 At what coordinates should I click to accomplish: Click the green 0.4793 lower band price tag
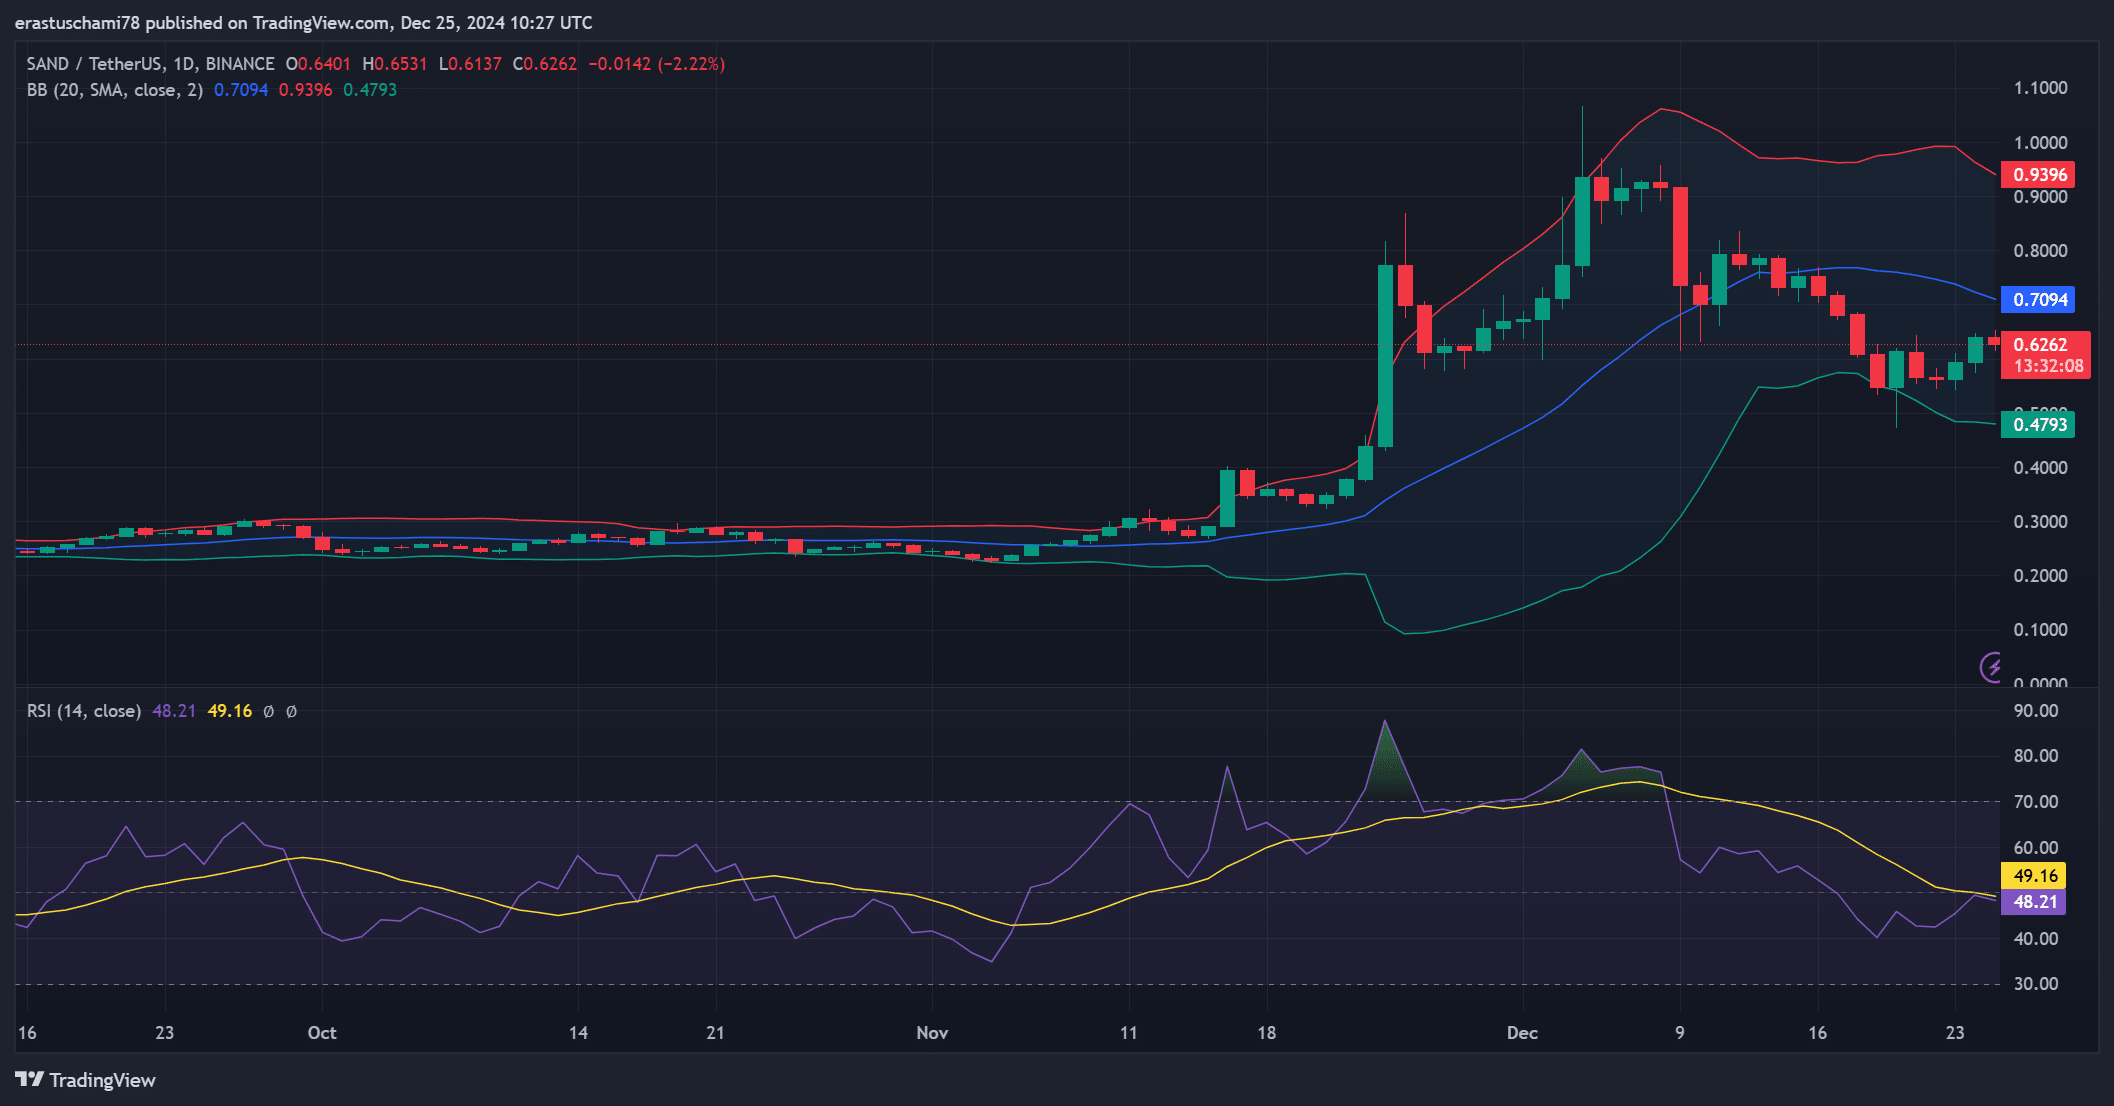2038,425
